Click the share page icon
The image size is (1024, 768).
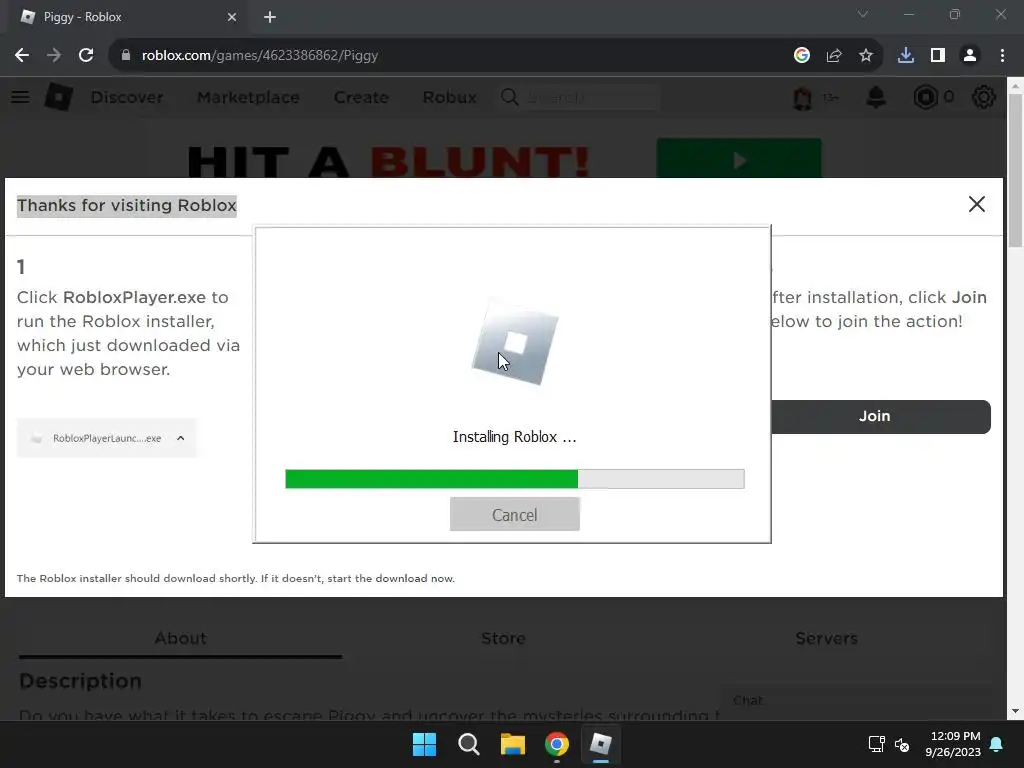(834, 56)
